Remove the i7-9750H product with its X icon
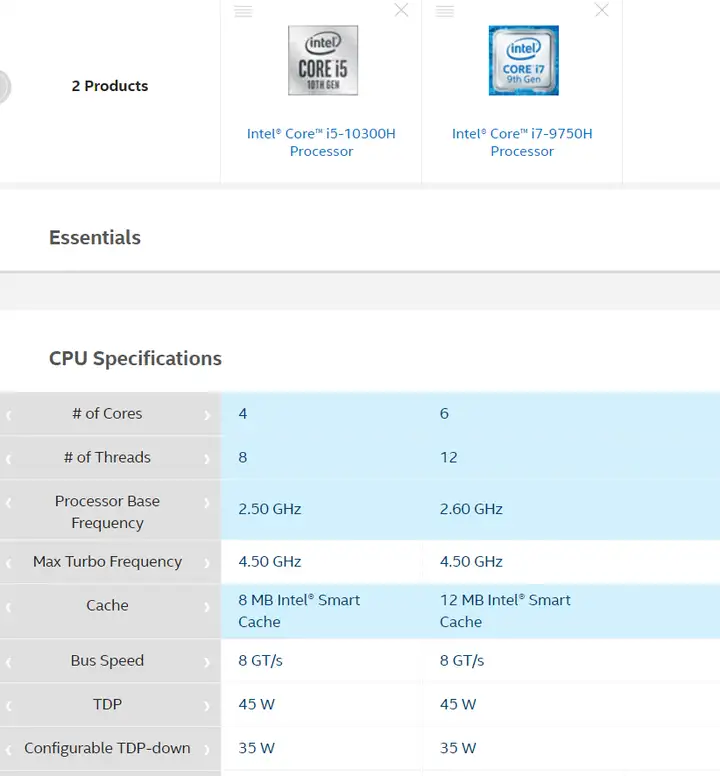The image size is (720, 776). tap(602, 10)
